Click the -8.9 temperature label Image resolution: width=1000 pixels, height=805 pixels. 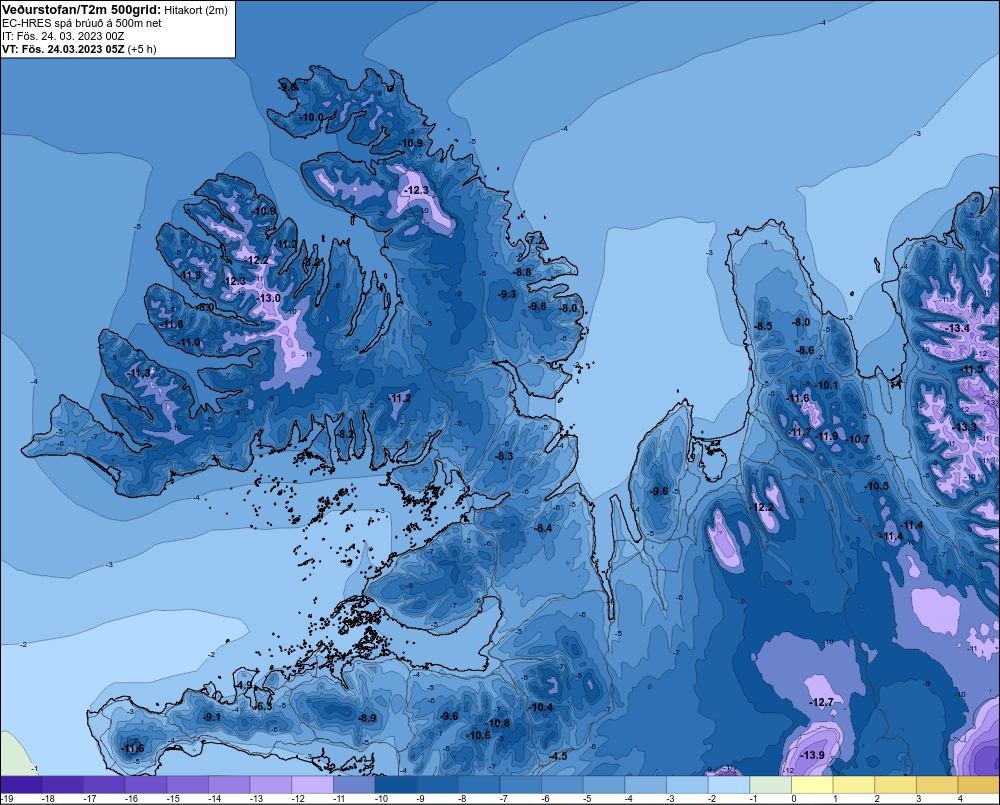[367, 718]
